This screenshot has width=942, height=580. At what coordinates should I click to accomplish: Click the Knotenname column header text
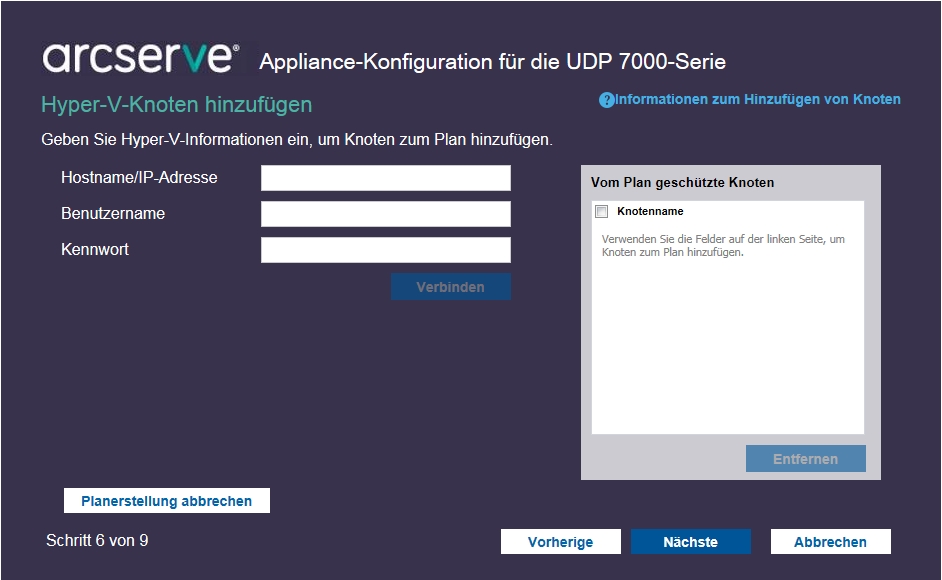tap(650, 211)
